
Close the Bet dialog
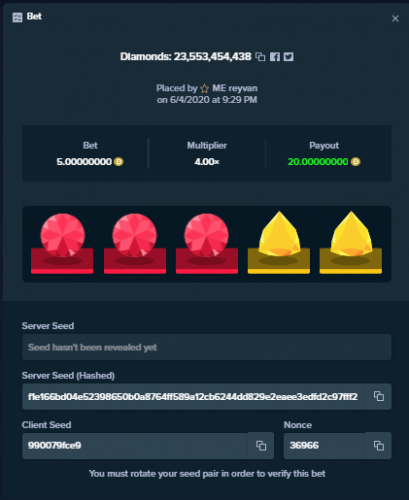coord(395,18)
